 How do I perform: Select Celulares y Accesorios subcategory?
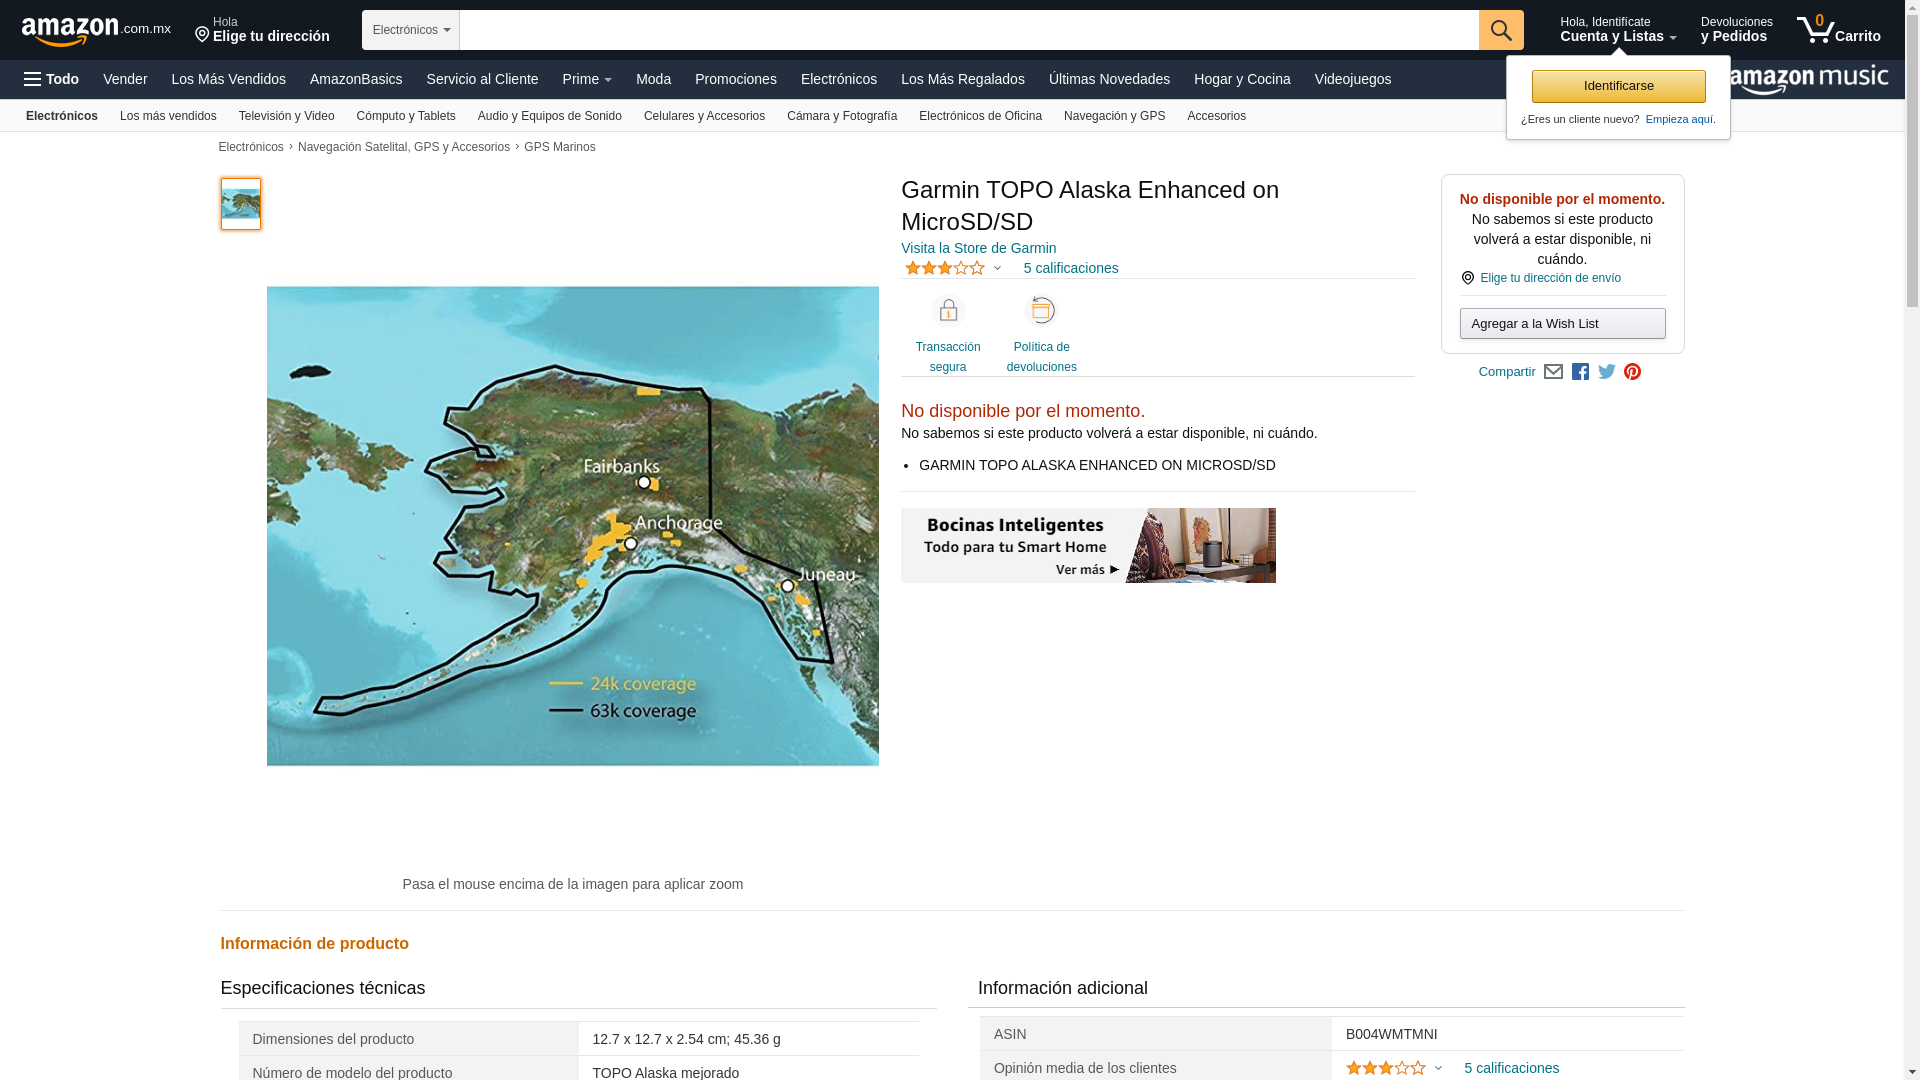(x=703, y=116)
